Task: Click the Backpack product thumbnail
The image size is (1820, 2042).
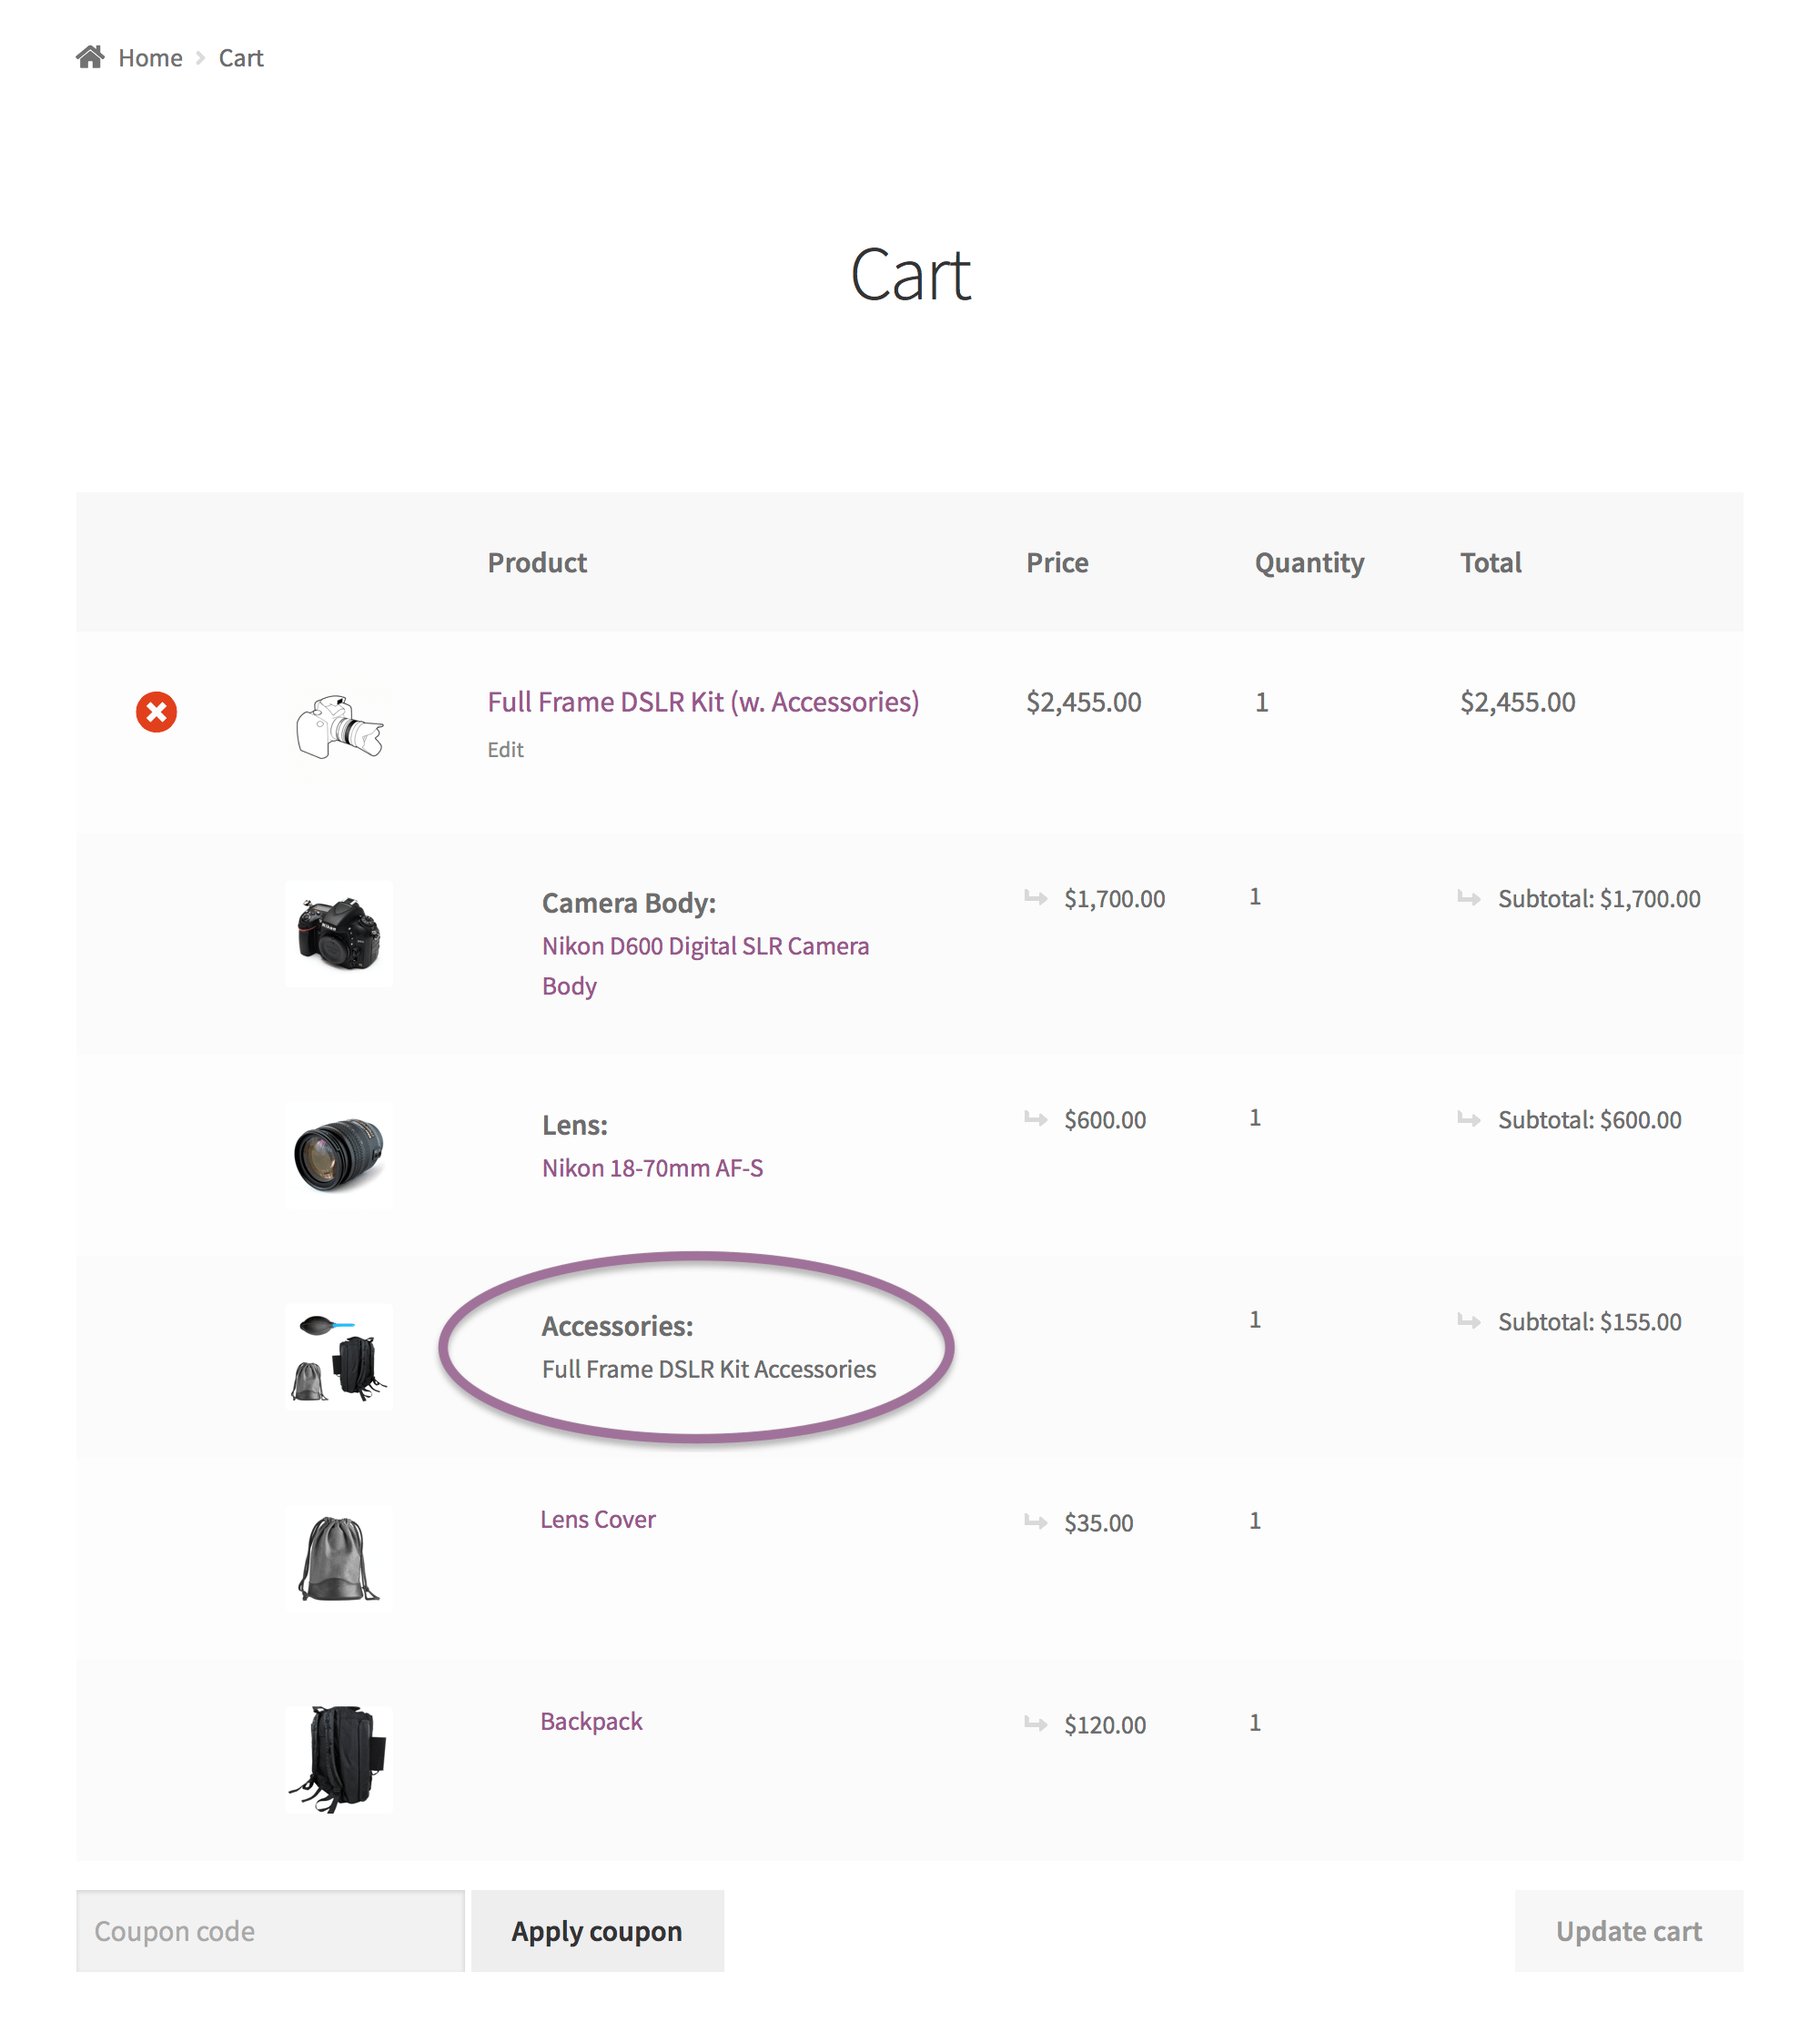Action: [339, 1758]
